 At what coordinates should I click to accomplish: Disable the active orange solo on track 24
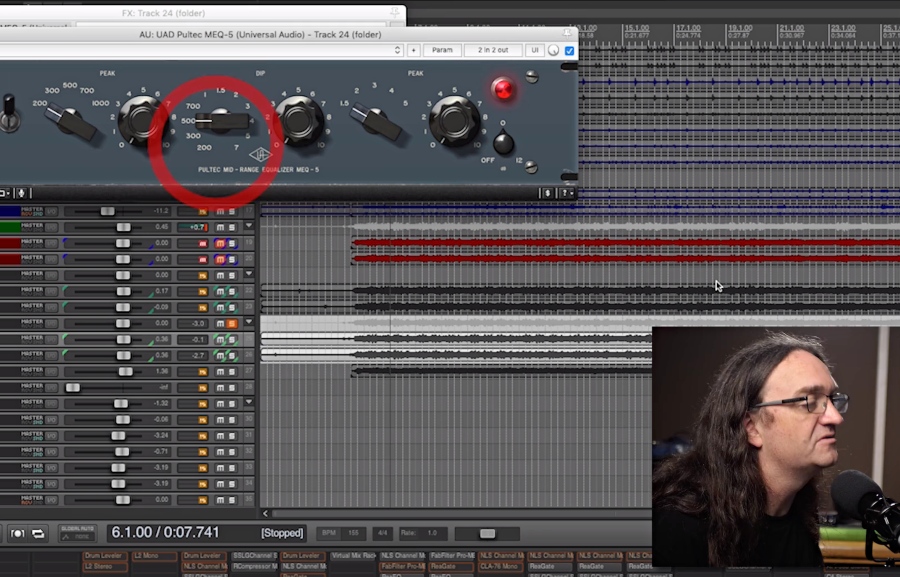point(231,324)
